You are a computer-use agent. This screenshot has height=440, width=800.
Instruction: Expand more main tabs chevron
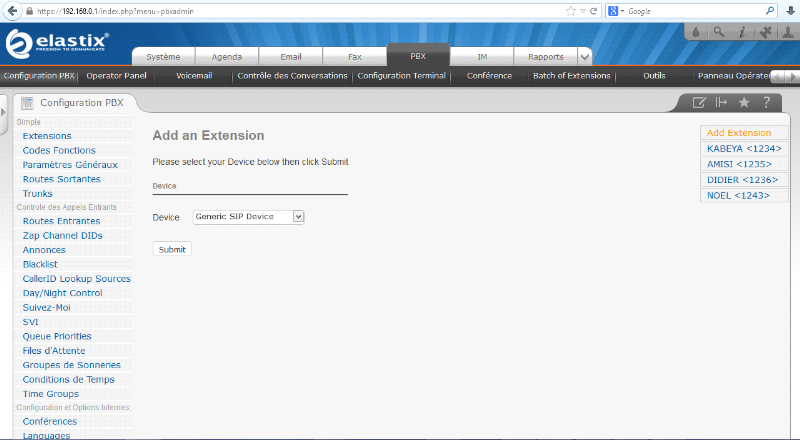(585, 57)
